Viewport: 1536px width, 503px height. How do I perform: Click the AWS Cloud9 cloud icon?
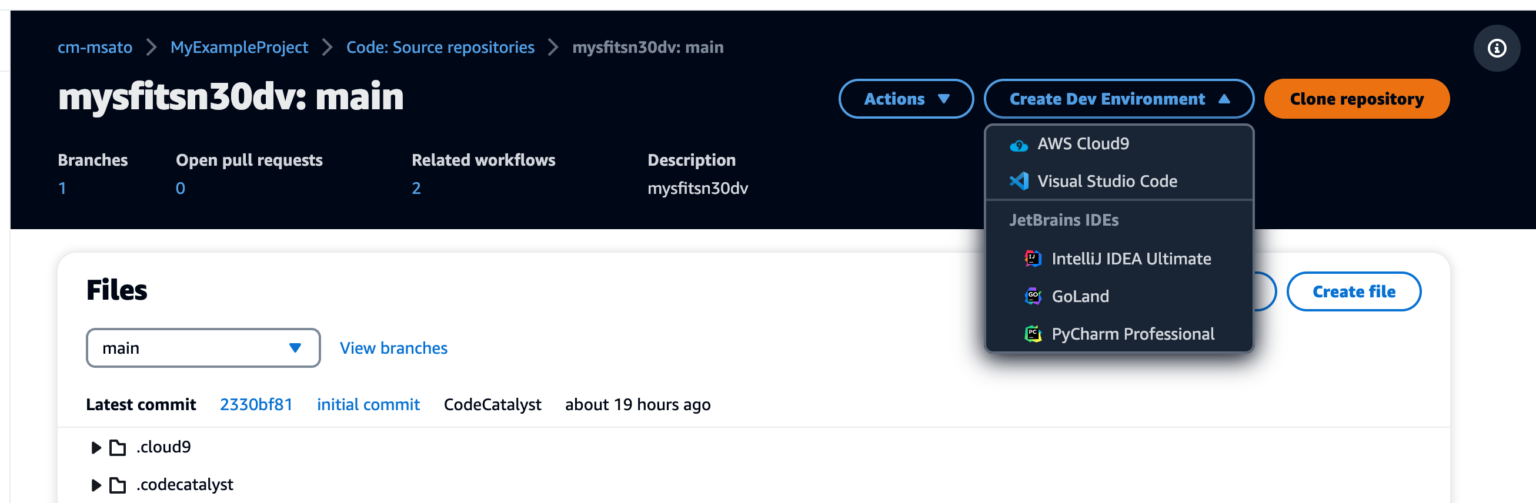[x=1019, y=144]
